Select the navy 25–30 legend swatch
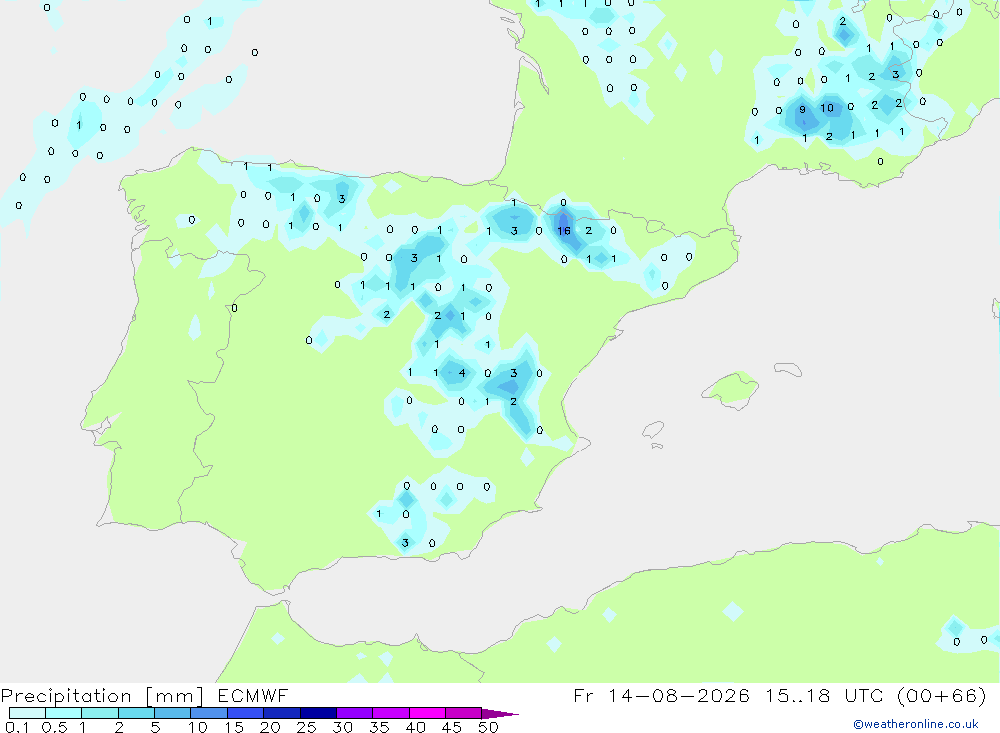This screenshot has height=733, width=1000. pyautogui.click(x=318, y=713)
